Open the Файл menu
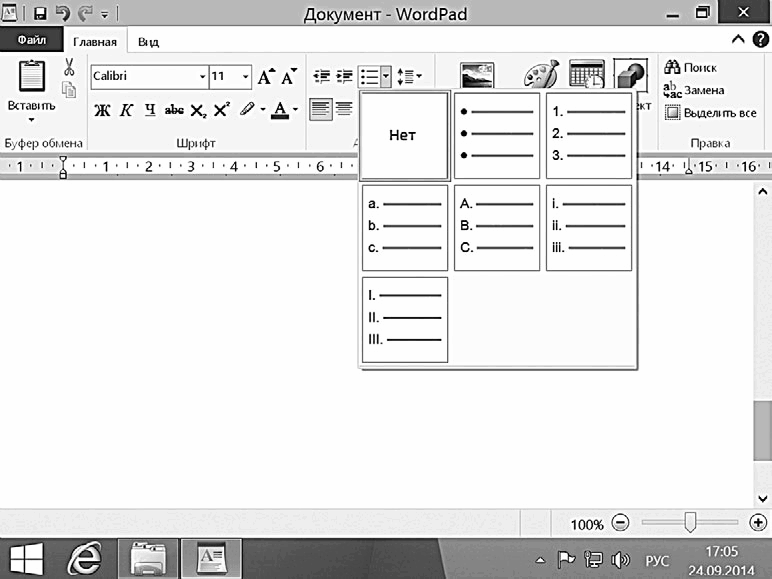This screenshot has width=772, height=579. coord(32,40)
